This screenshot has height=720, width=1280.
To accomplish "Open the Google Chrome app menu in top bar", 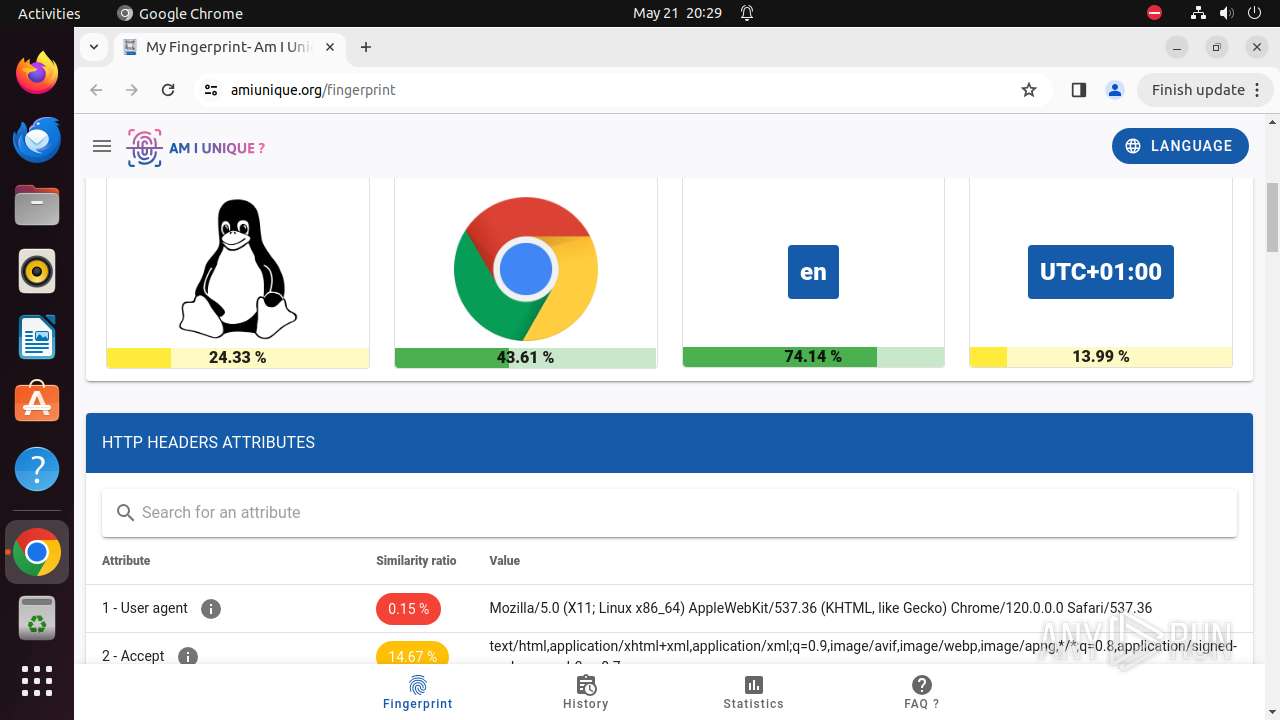I will [180, 13].
